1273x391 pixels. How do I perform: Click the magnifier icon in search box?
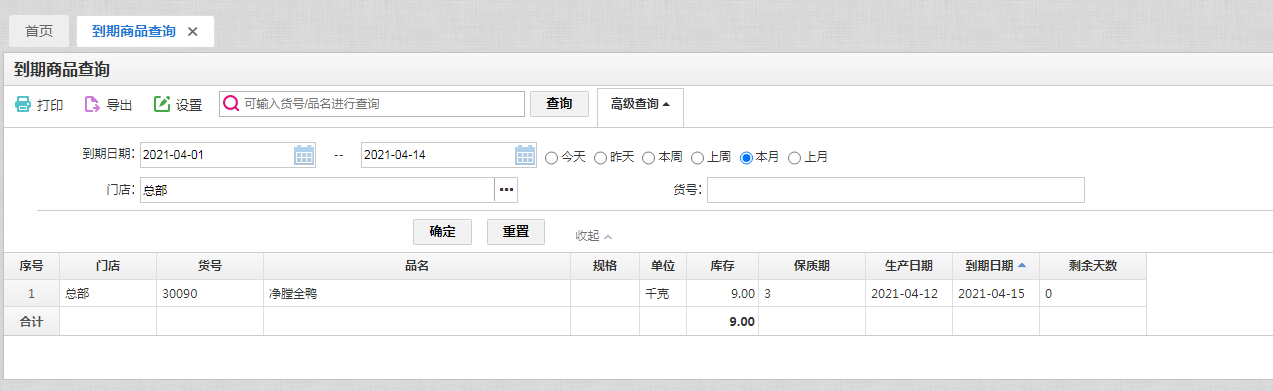point(231,104)
